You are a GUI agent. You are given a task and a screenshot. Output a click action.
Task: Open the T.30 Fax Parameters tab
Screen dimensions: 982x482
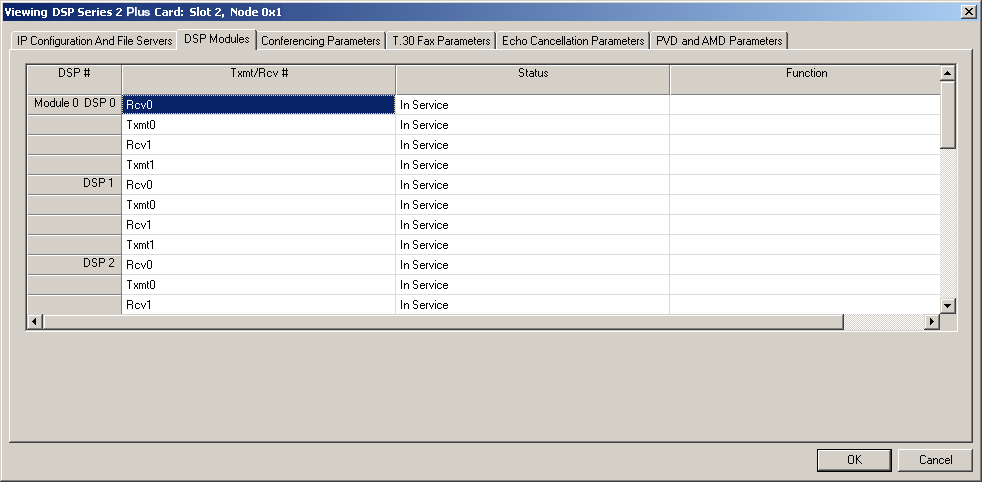click(x=441, y=41)
